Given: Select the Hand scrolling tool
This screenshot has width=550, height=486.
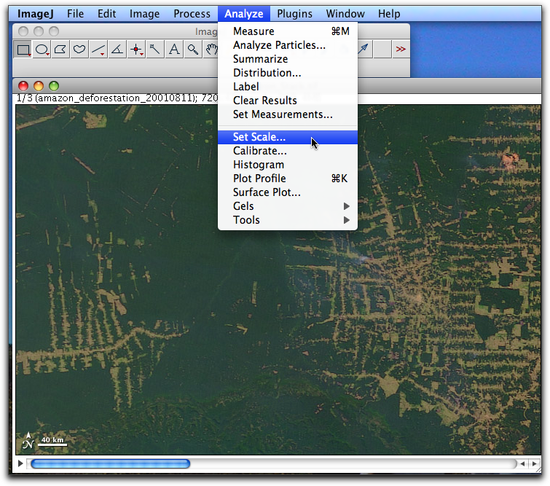Looking at the screenshot, I should point(211,49).
